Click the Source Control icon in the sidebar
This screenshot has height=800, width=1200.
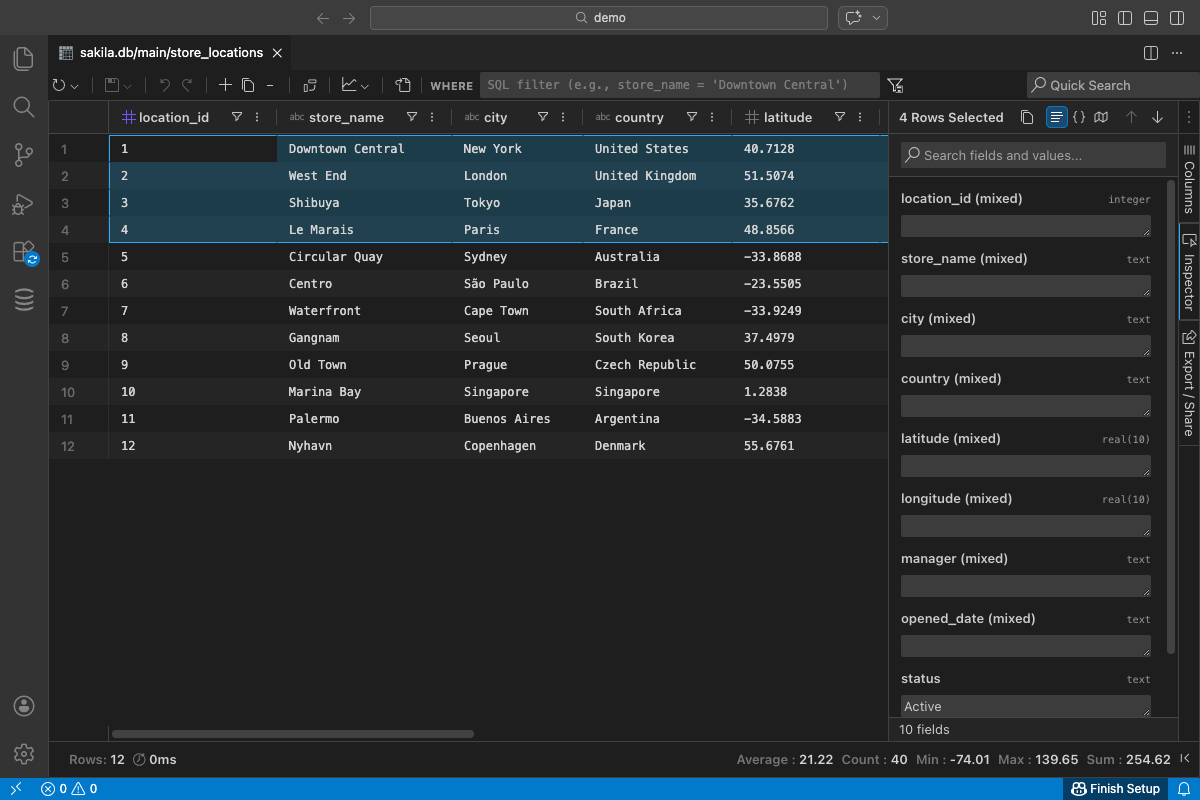pyautogui.click(x=23, y=155)
